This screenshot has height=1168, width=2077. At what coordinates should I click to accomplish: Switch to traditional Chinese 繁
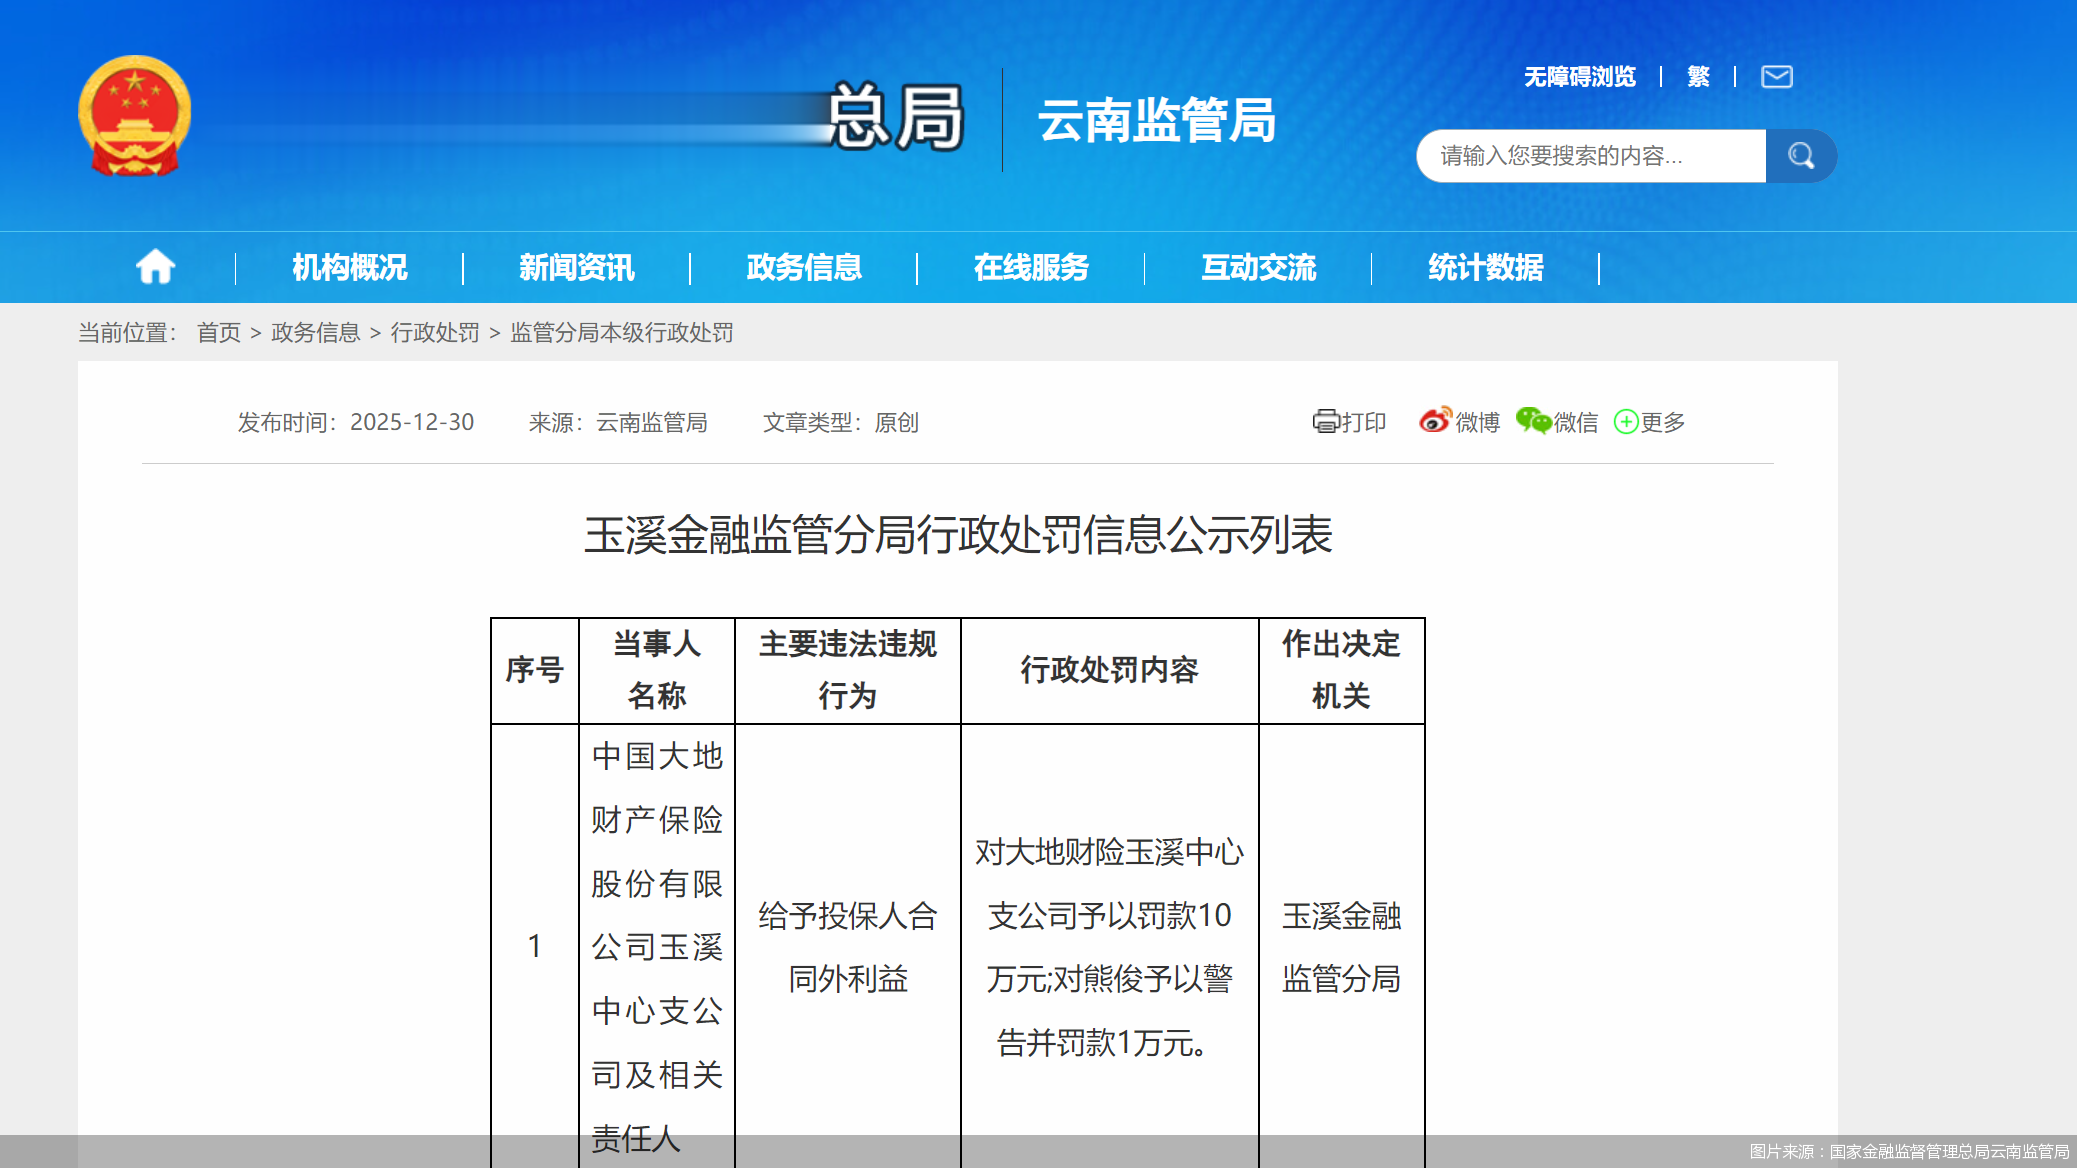1698,77
